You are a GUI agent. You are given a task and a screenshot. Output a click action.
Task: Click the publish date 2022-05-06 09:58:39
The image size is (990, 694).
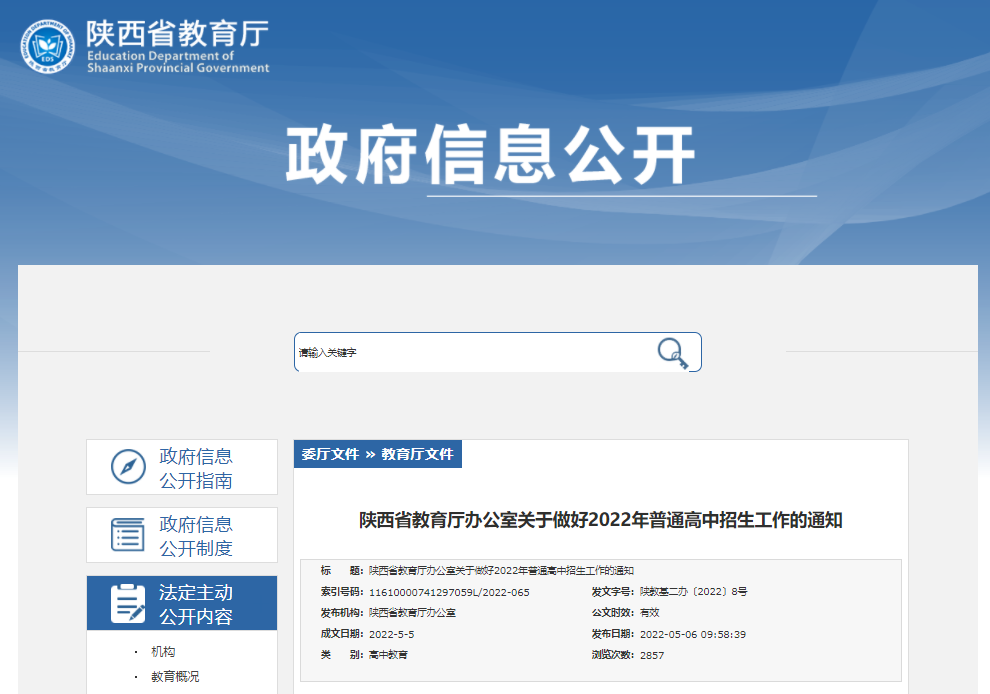click(x=692, y=634)
